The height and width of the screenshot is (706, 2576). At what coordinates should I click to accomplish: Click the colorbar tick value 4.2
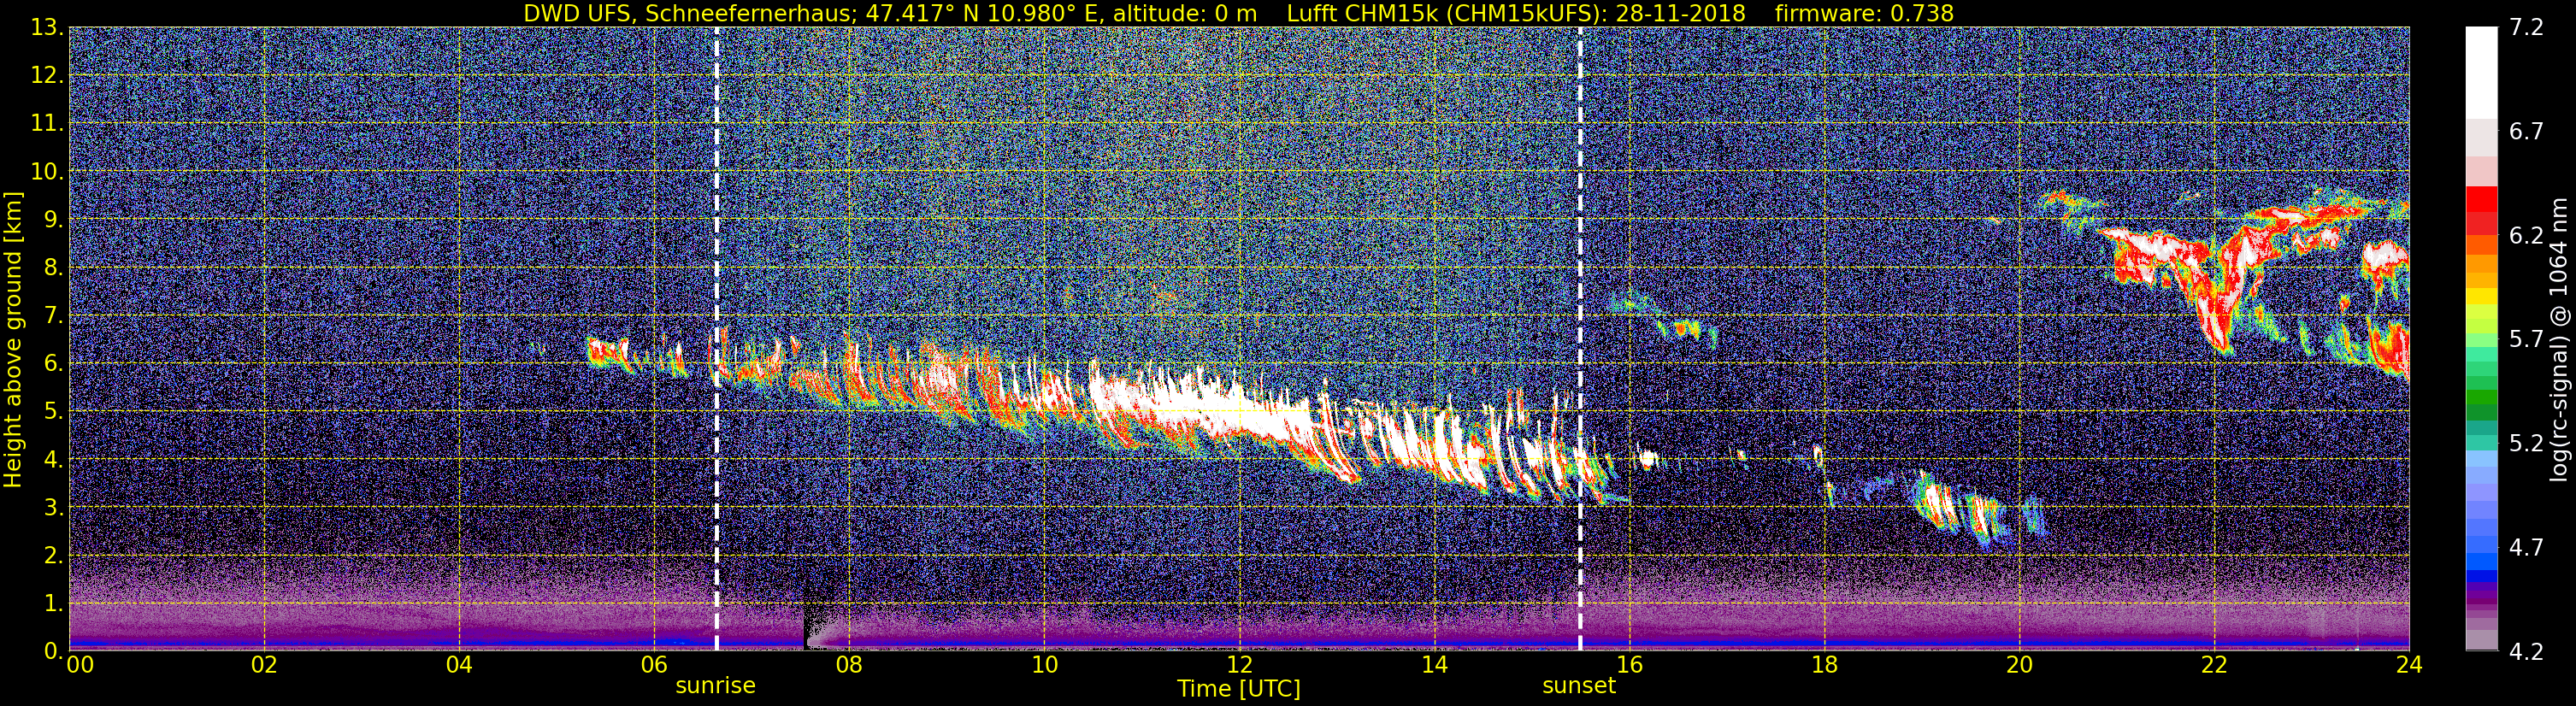(x=2526, y=652)
